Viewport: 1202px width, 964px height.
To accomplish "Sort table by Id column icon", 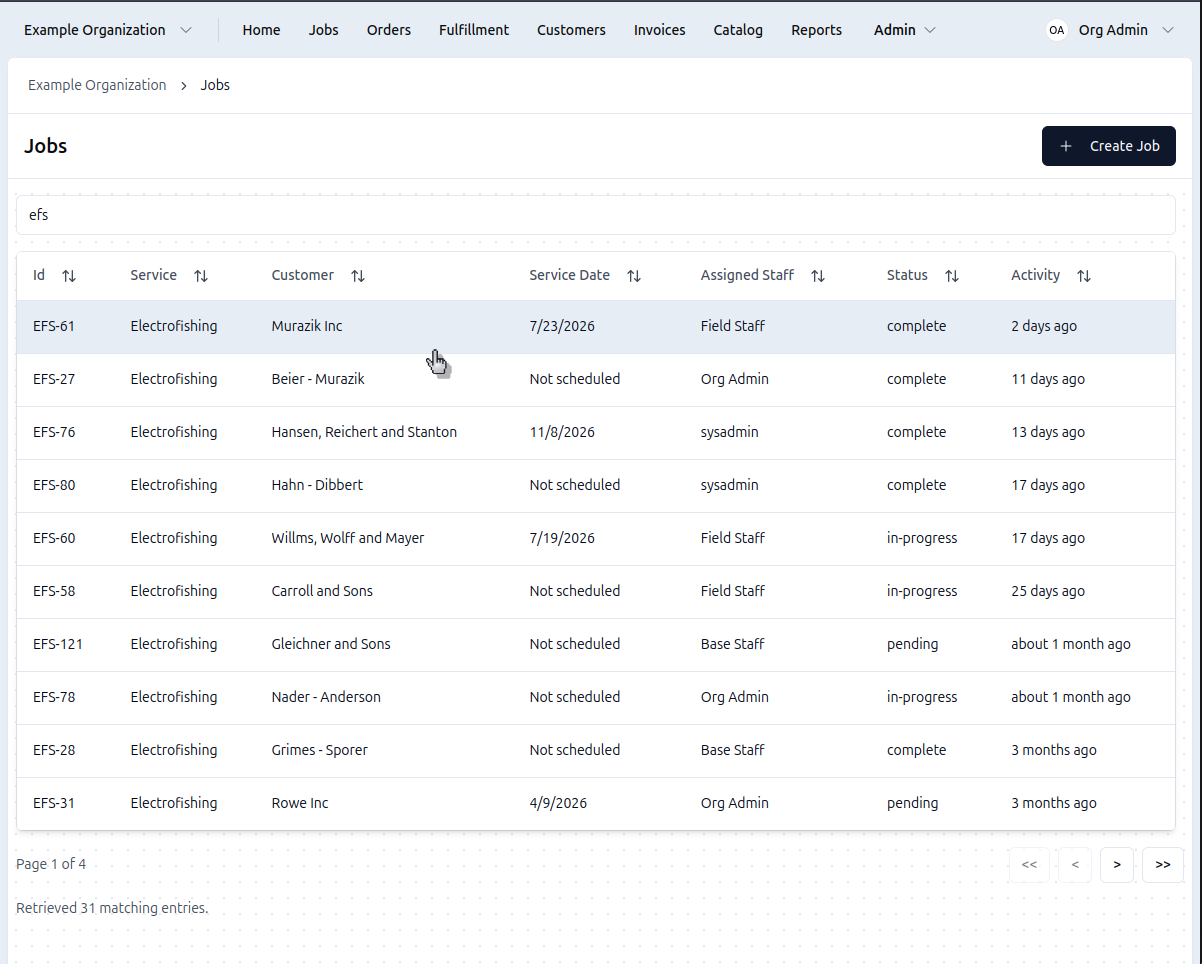I will [x=69, y=276].
